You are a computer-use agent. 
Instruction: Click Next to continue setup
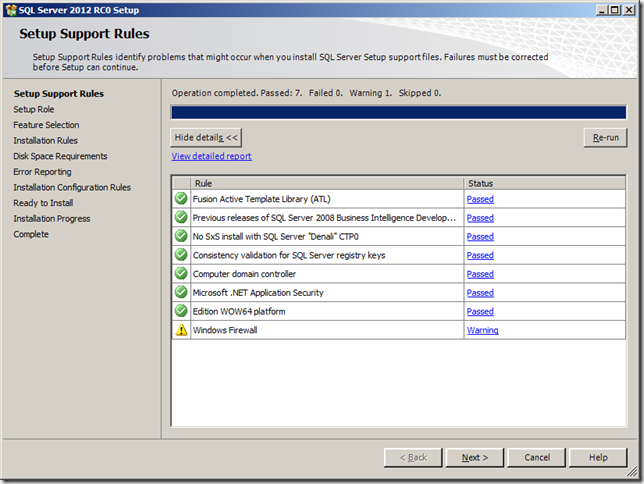point(475,457)
